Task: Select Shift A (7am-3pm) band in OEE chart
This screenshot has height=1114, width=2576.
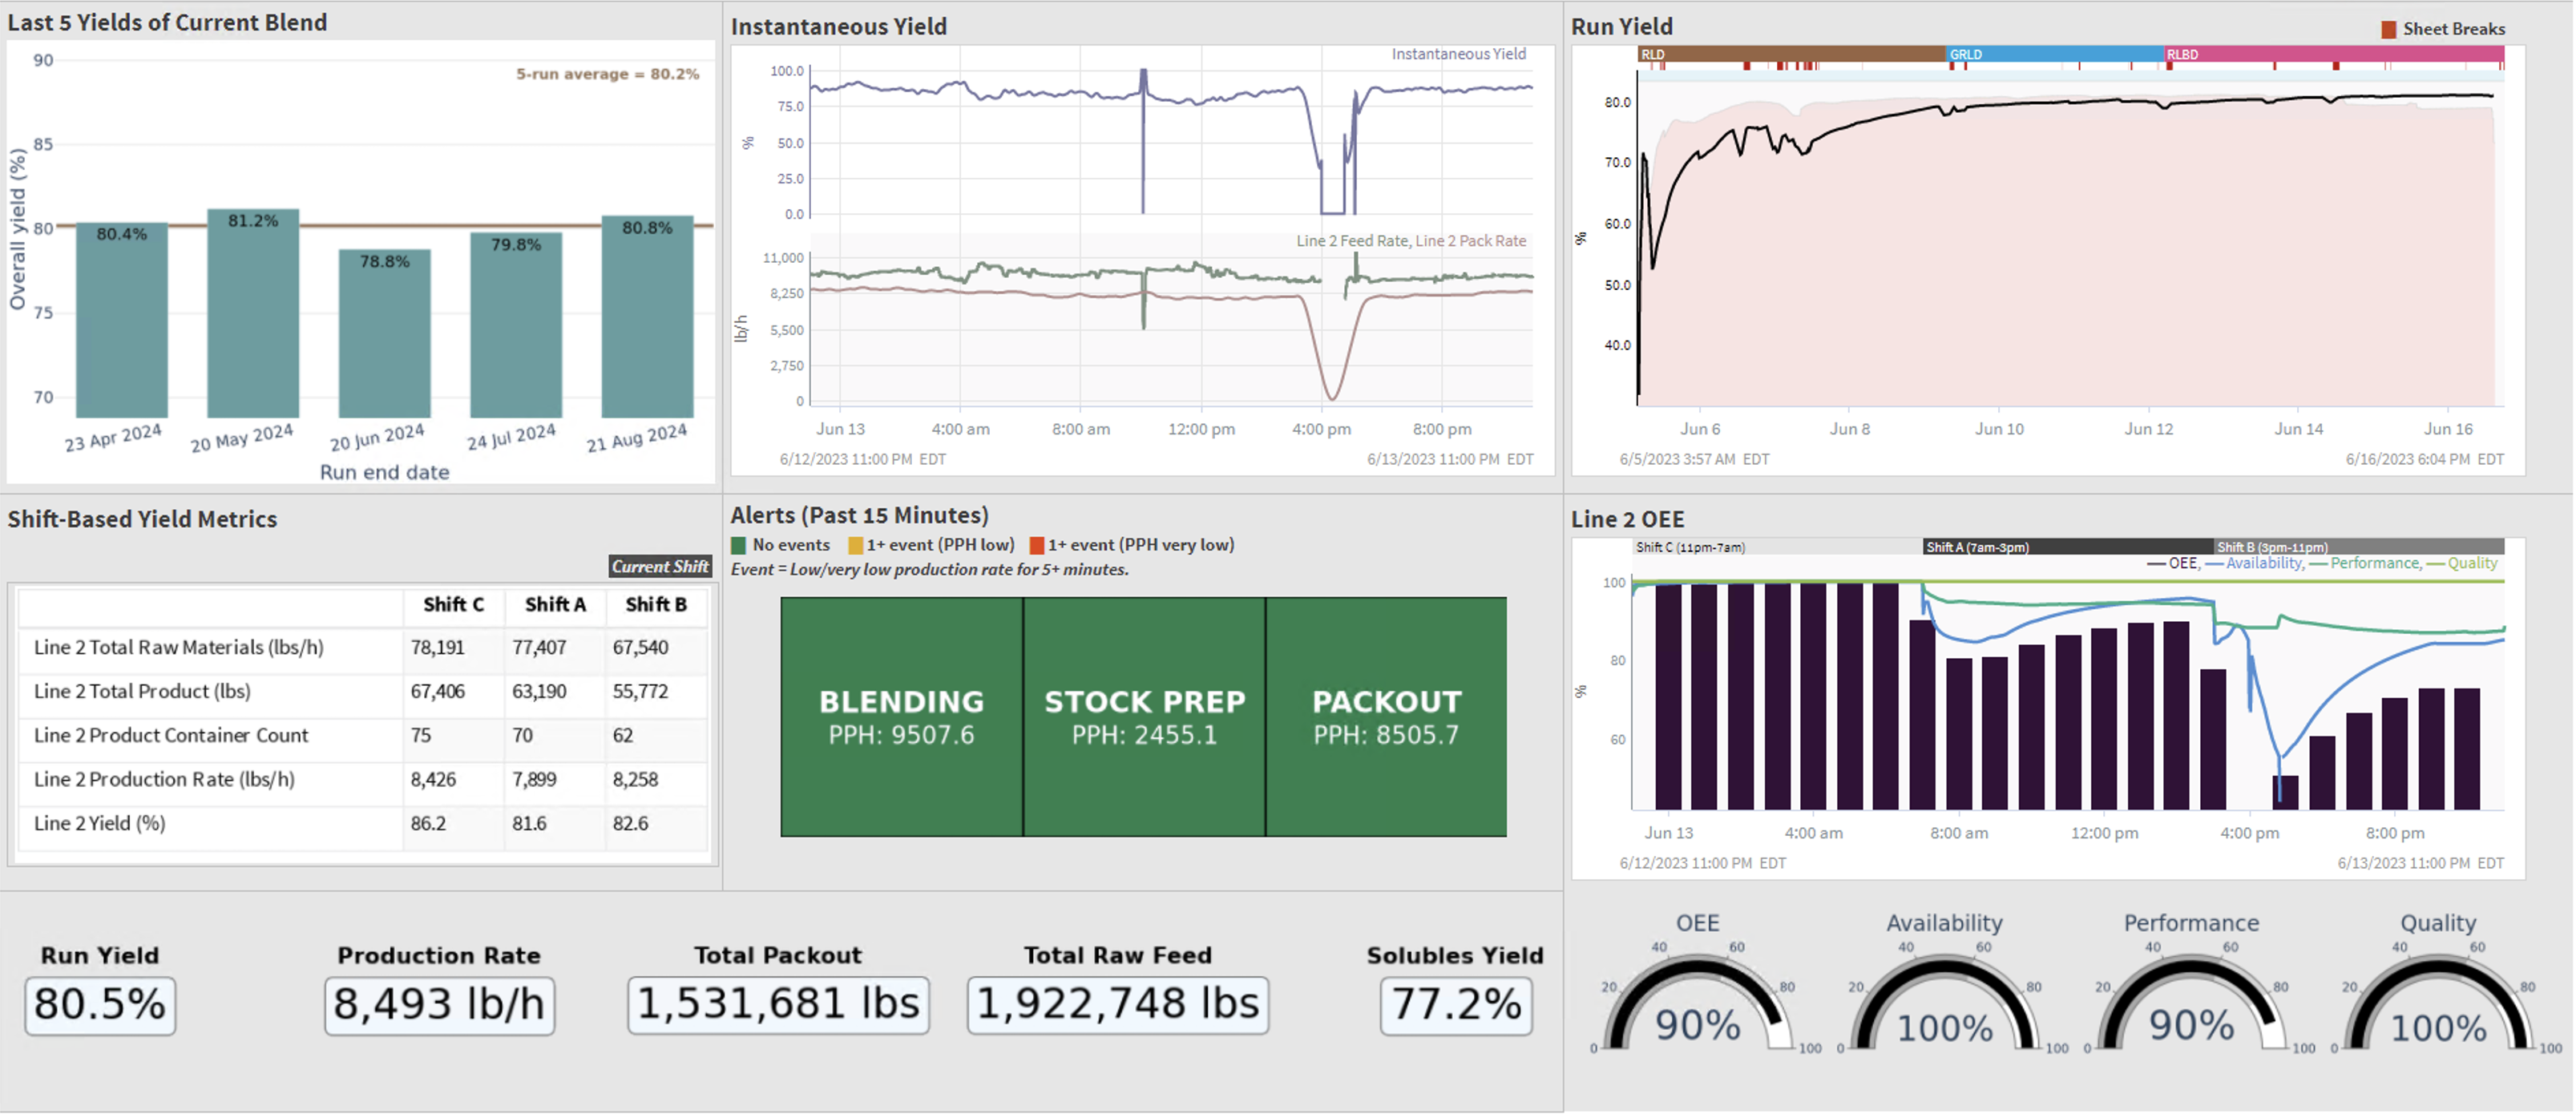Action: click(x=2066, y=547)
